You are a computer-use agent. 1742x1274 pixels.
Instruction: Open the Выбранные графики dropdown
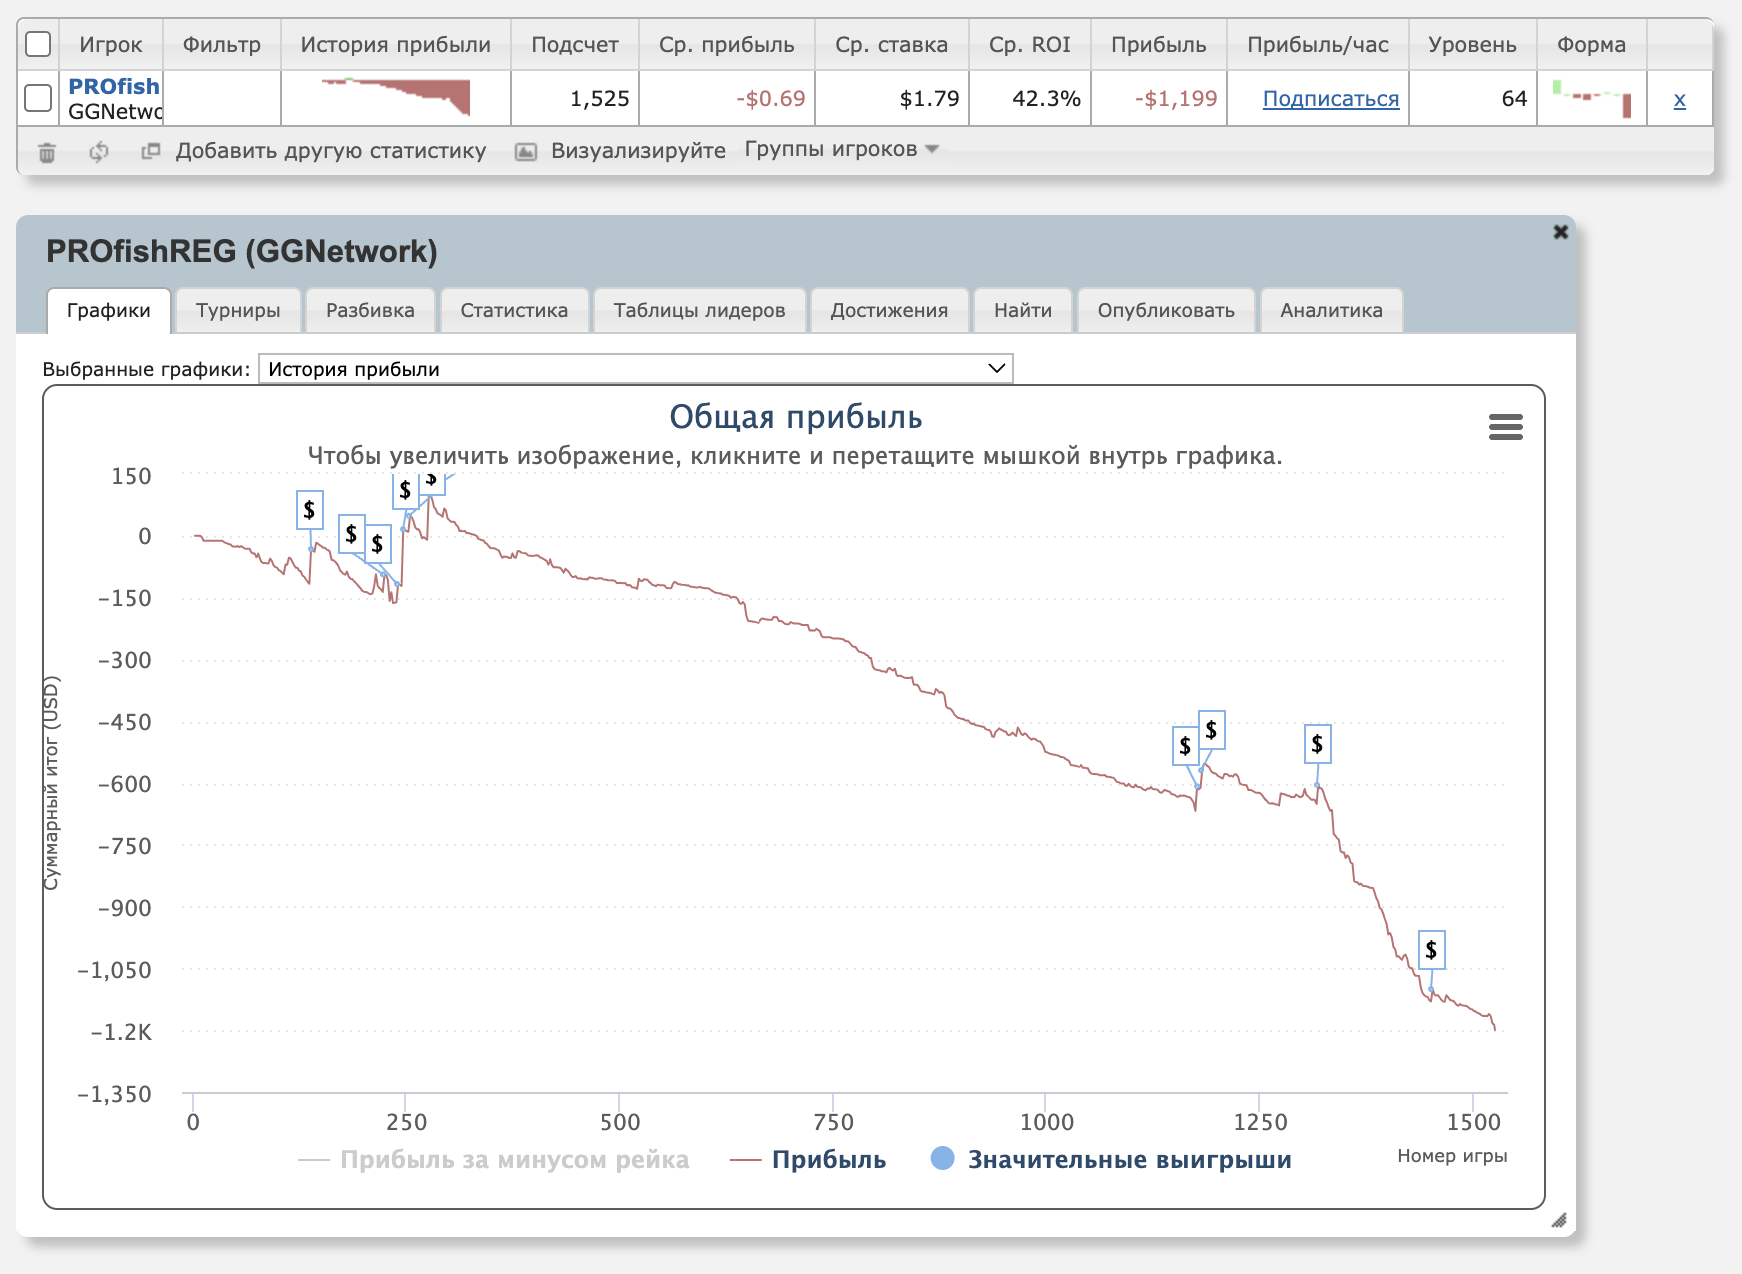click(635, 368)
